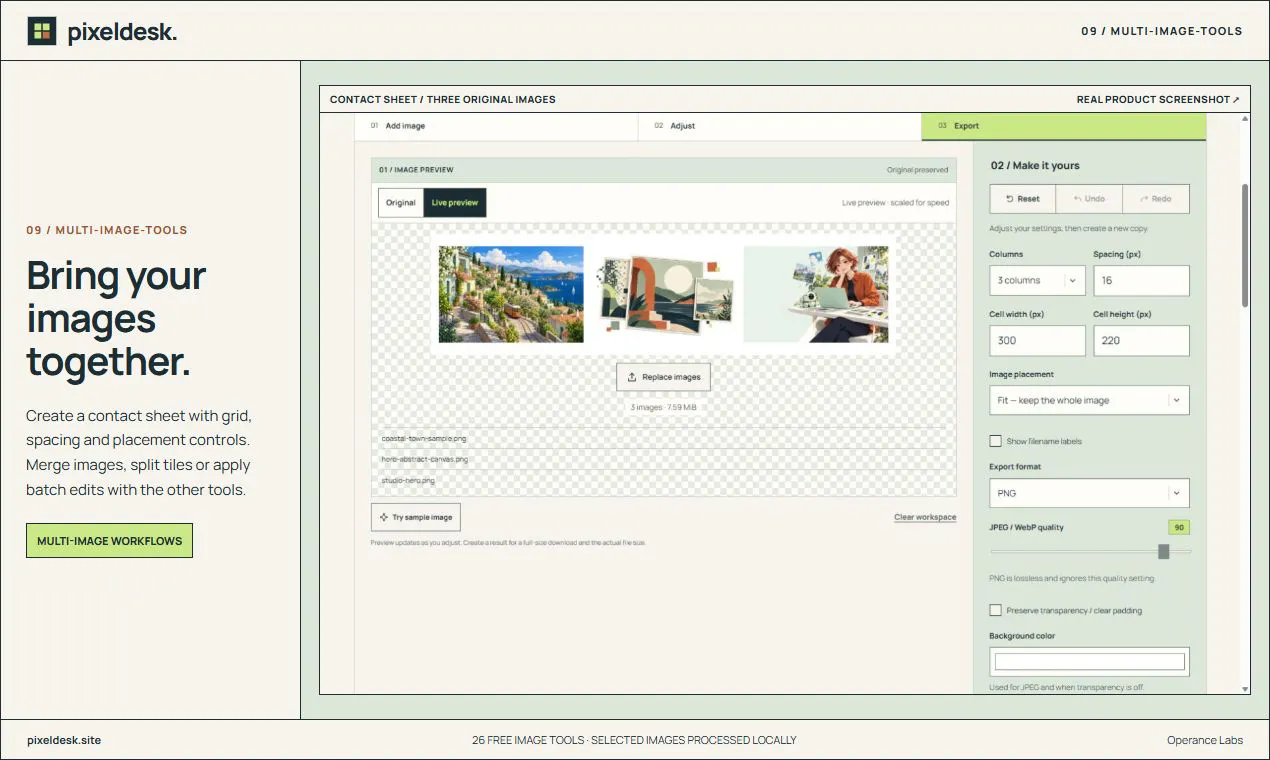
Task: Click the pixeldesk grid logo icon
Action: (42, 31)
